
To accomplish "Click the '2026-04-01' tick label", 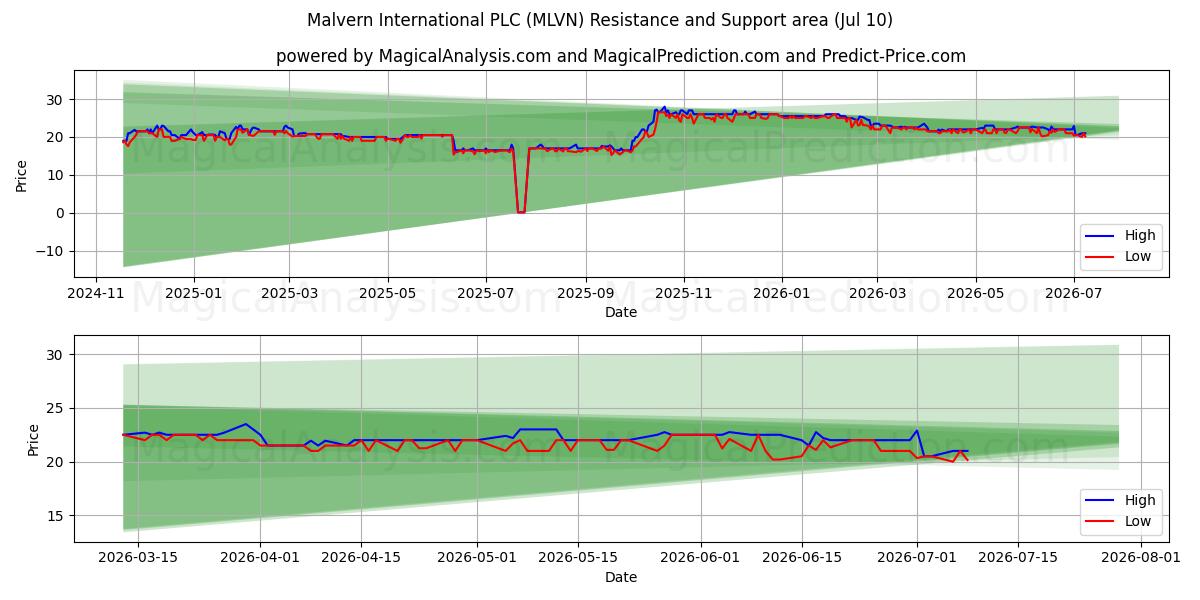I will point(261,558).
